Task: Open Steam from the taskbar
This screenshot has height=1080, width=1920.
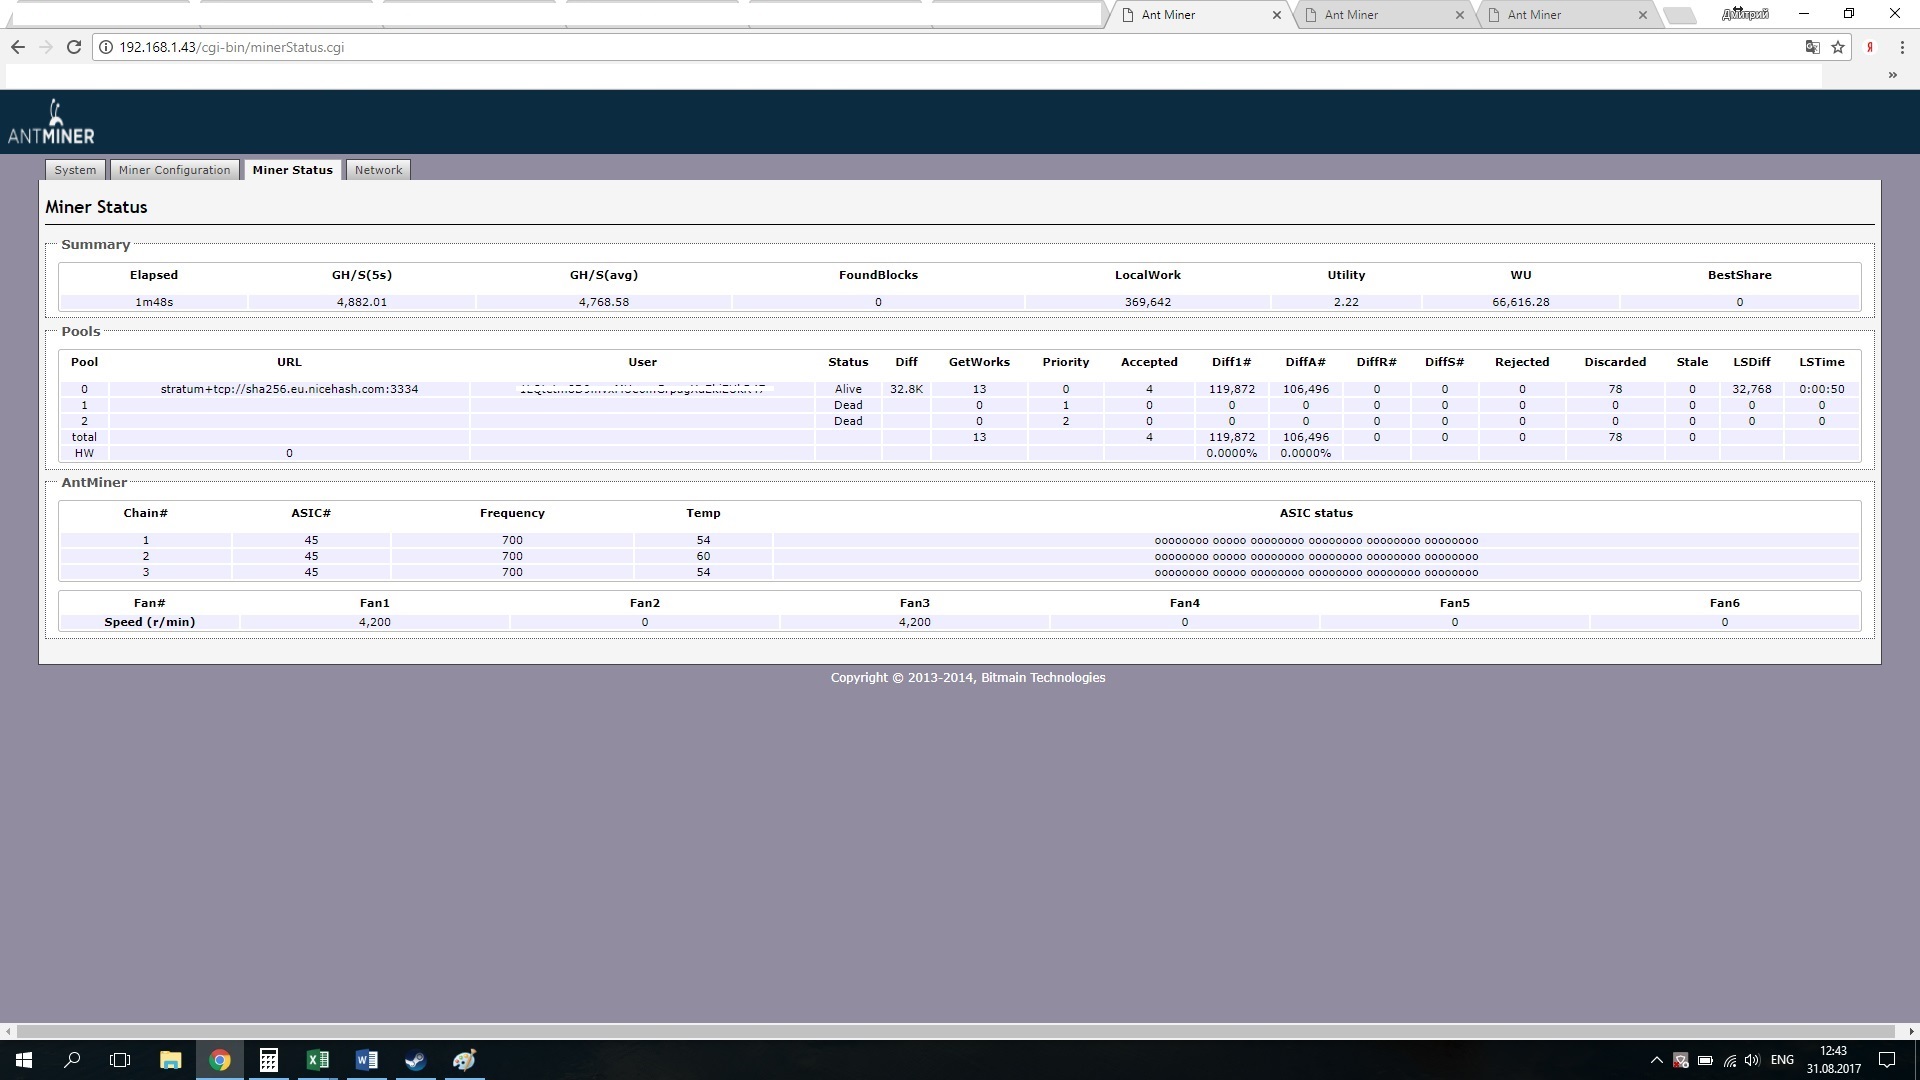Action: [x=416, y=1060]
